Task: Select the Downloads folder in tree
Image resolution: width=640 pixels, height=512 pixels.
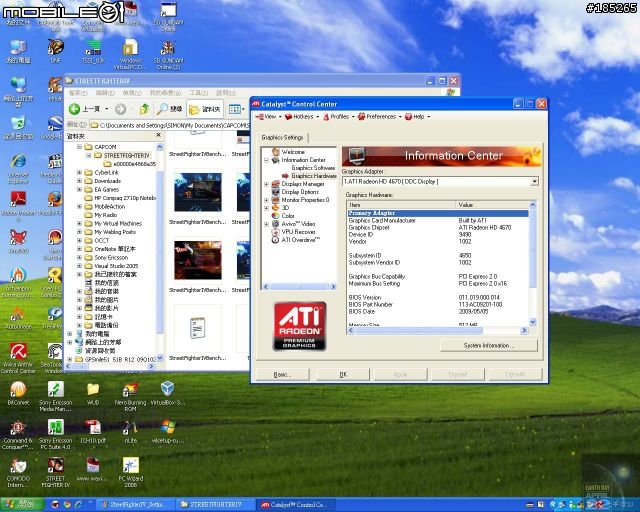Action: coord(107,181)
